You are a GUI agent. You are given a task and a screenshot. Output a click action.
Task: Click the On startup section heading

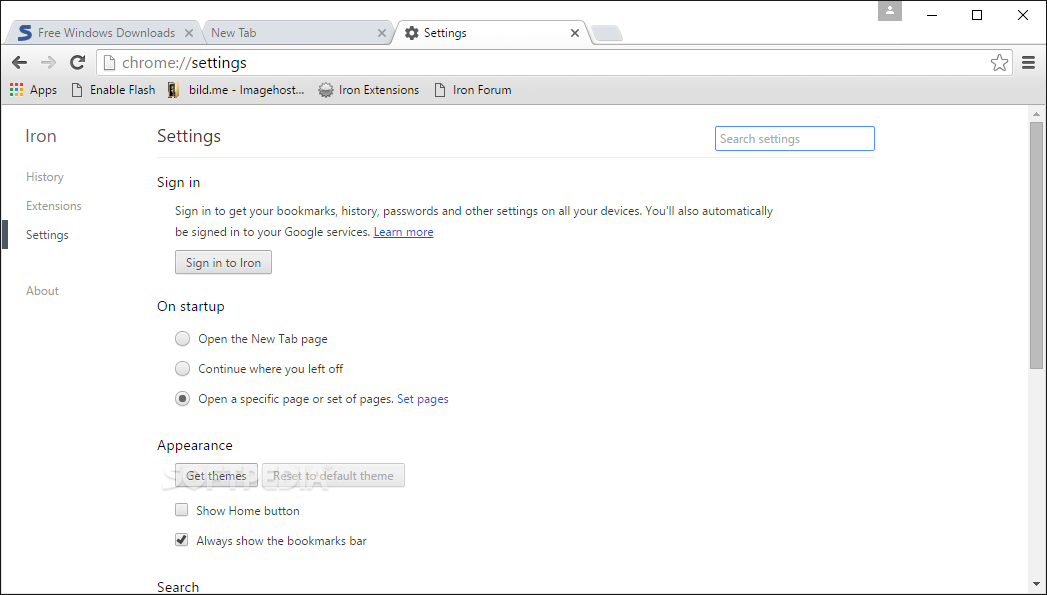[x=191, y=307]
